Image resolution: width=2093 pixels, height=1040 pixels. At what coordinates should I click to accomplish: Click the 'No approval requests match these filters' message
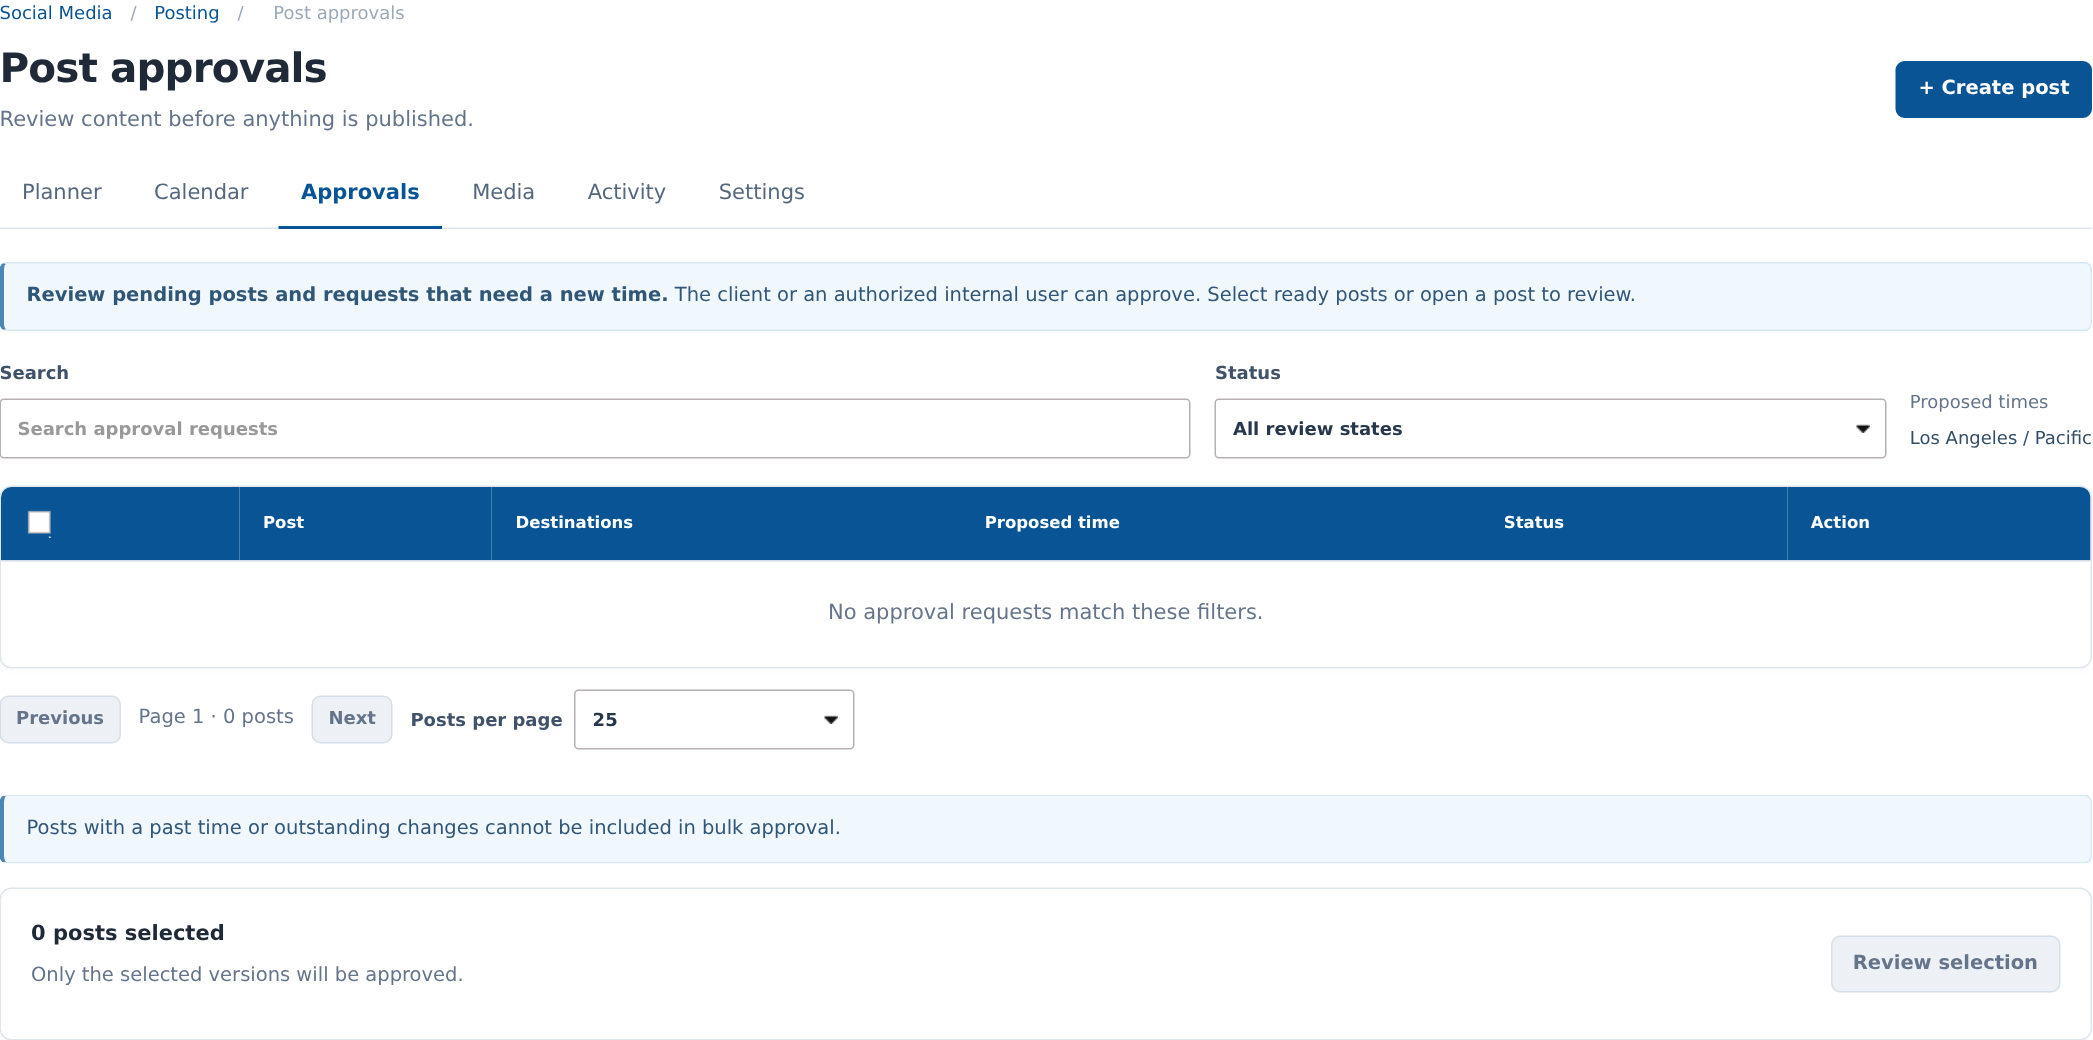[1045, 612]
